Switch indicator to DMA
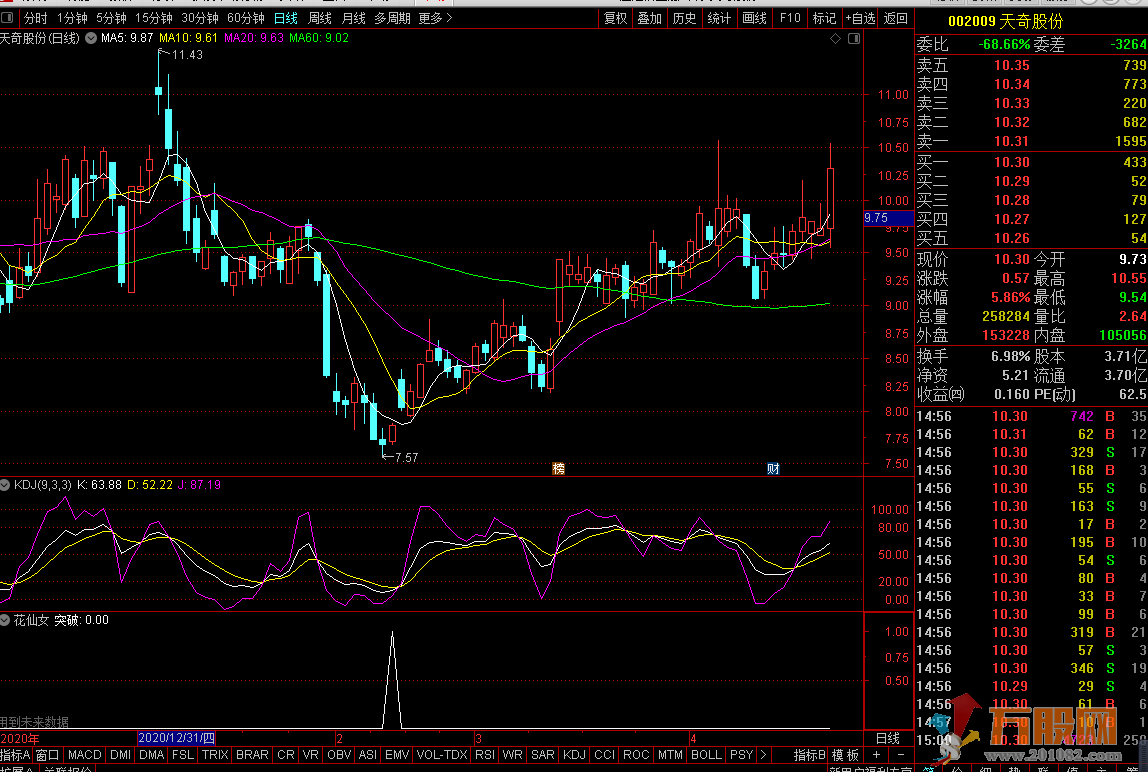 (152, 754)
